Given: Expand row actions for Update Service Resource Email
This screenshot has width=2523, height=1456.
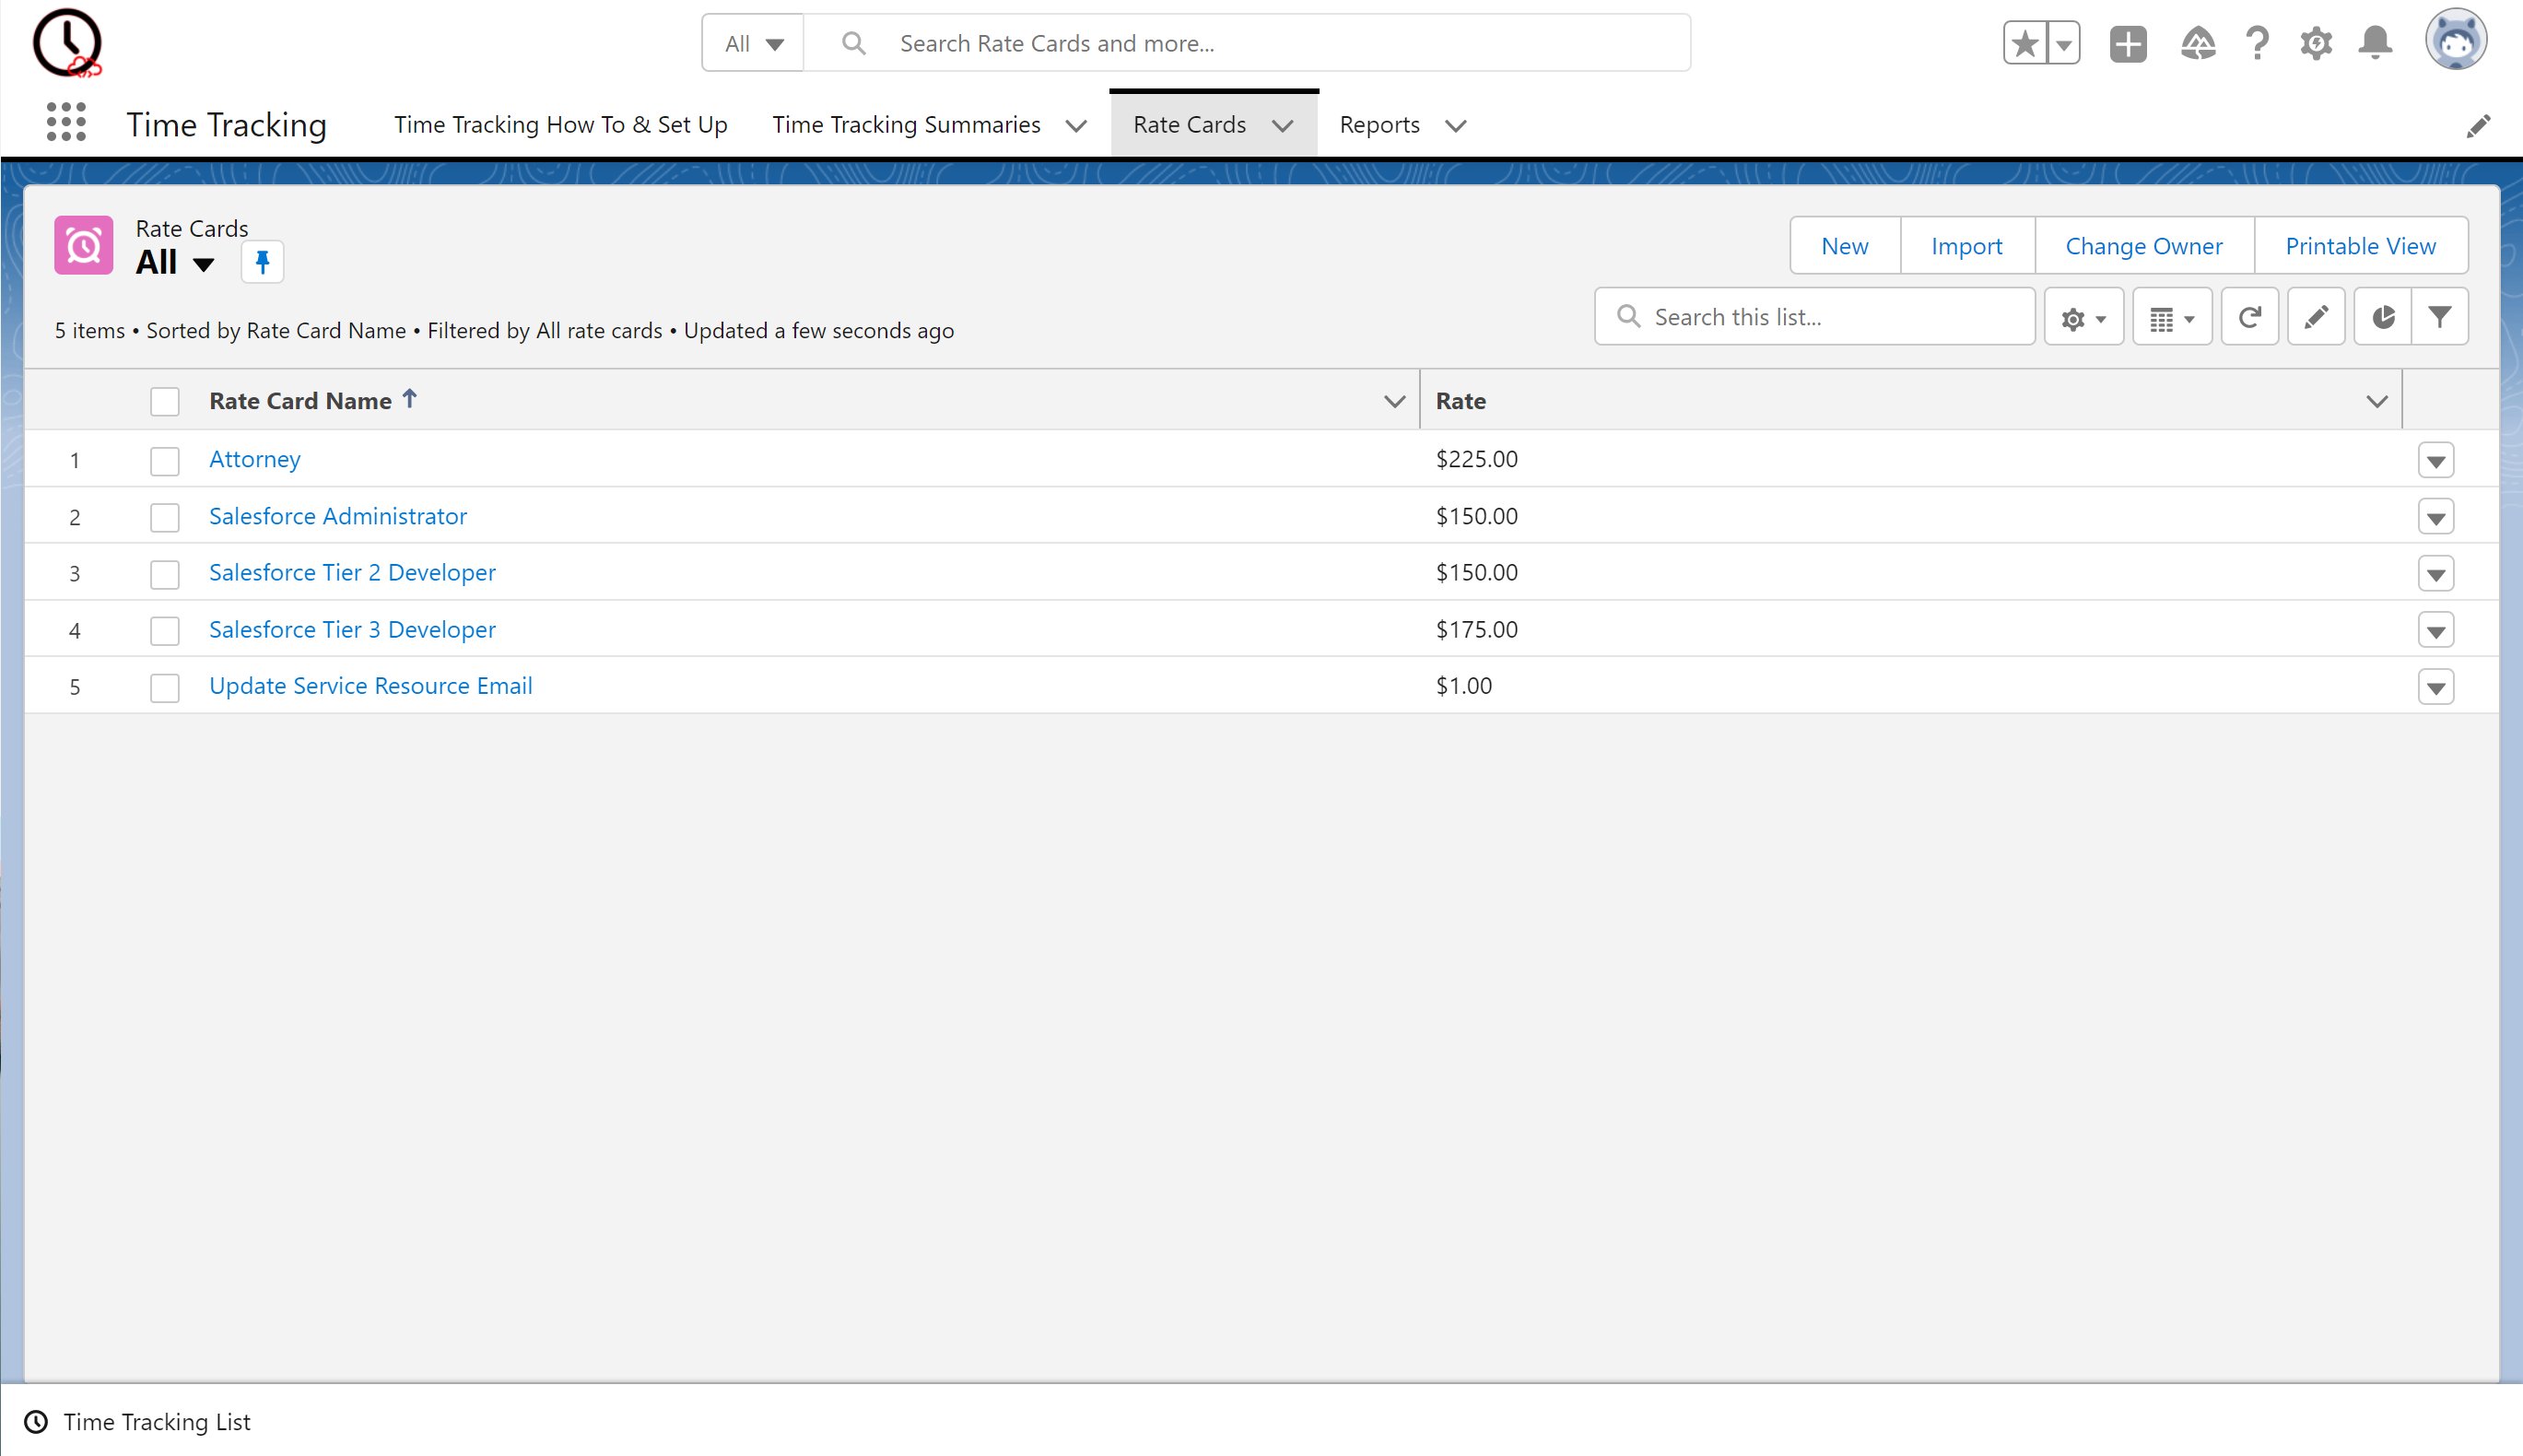Looking at the screenshot, I should point(2436,688).
